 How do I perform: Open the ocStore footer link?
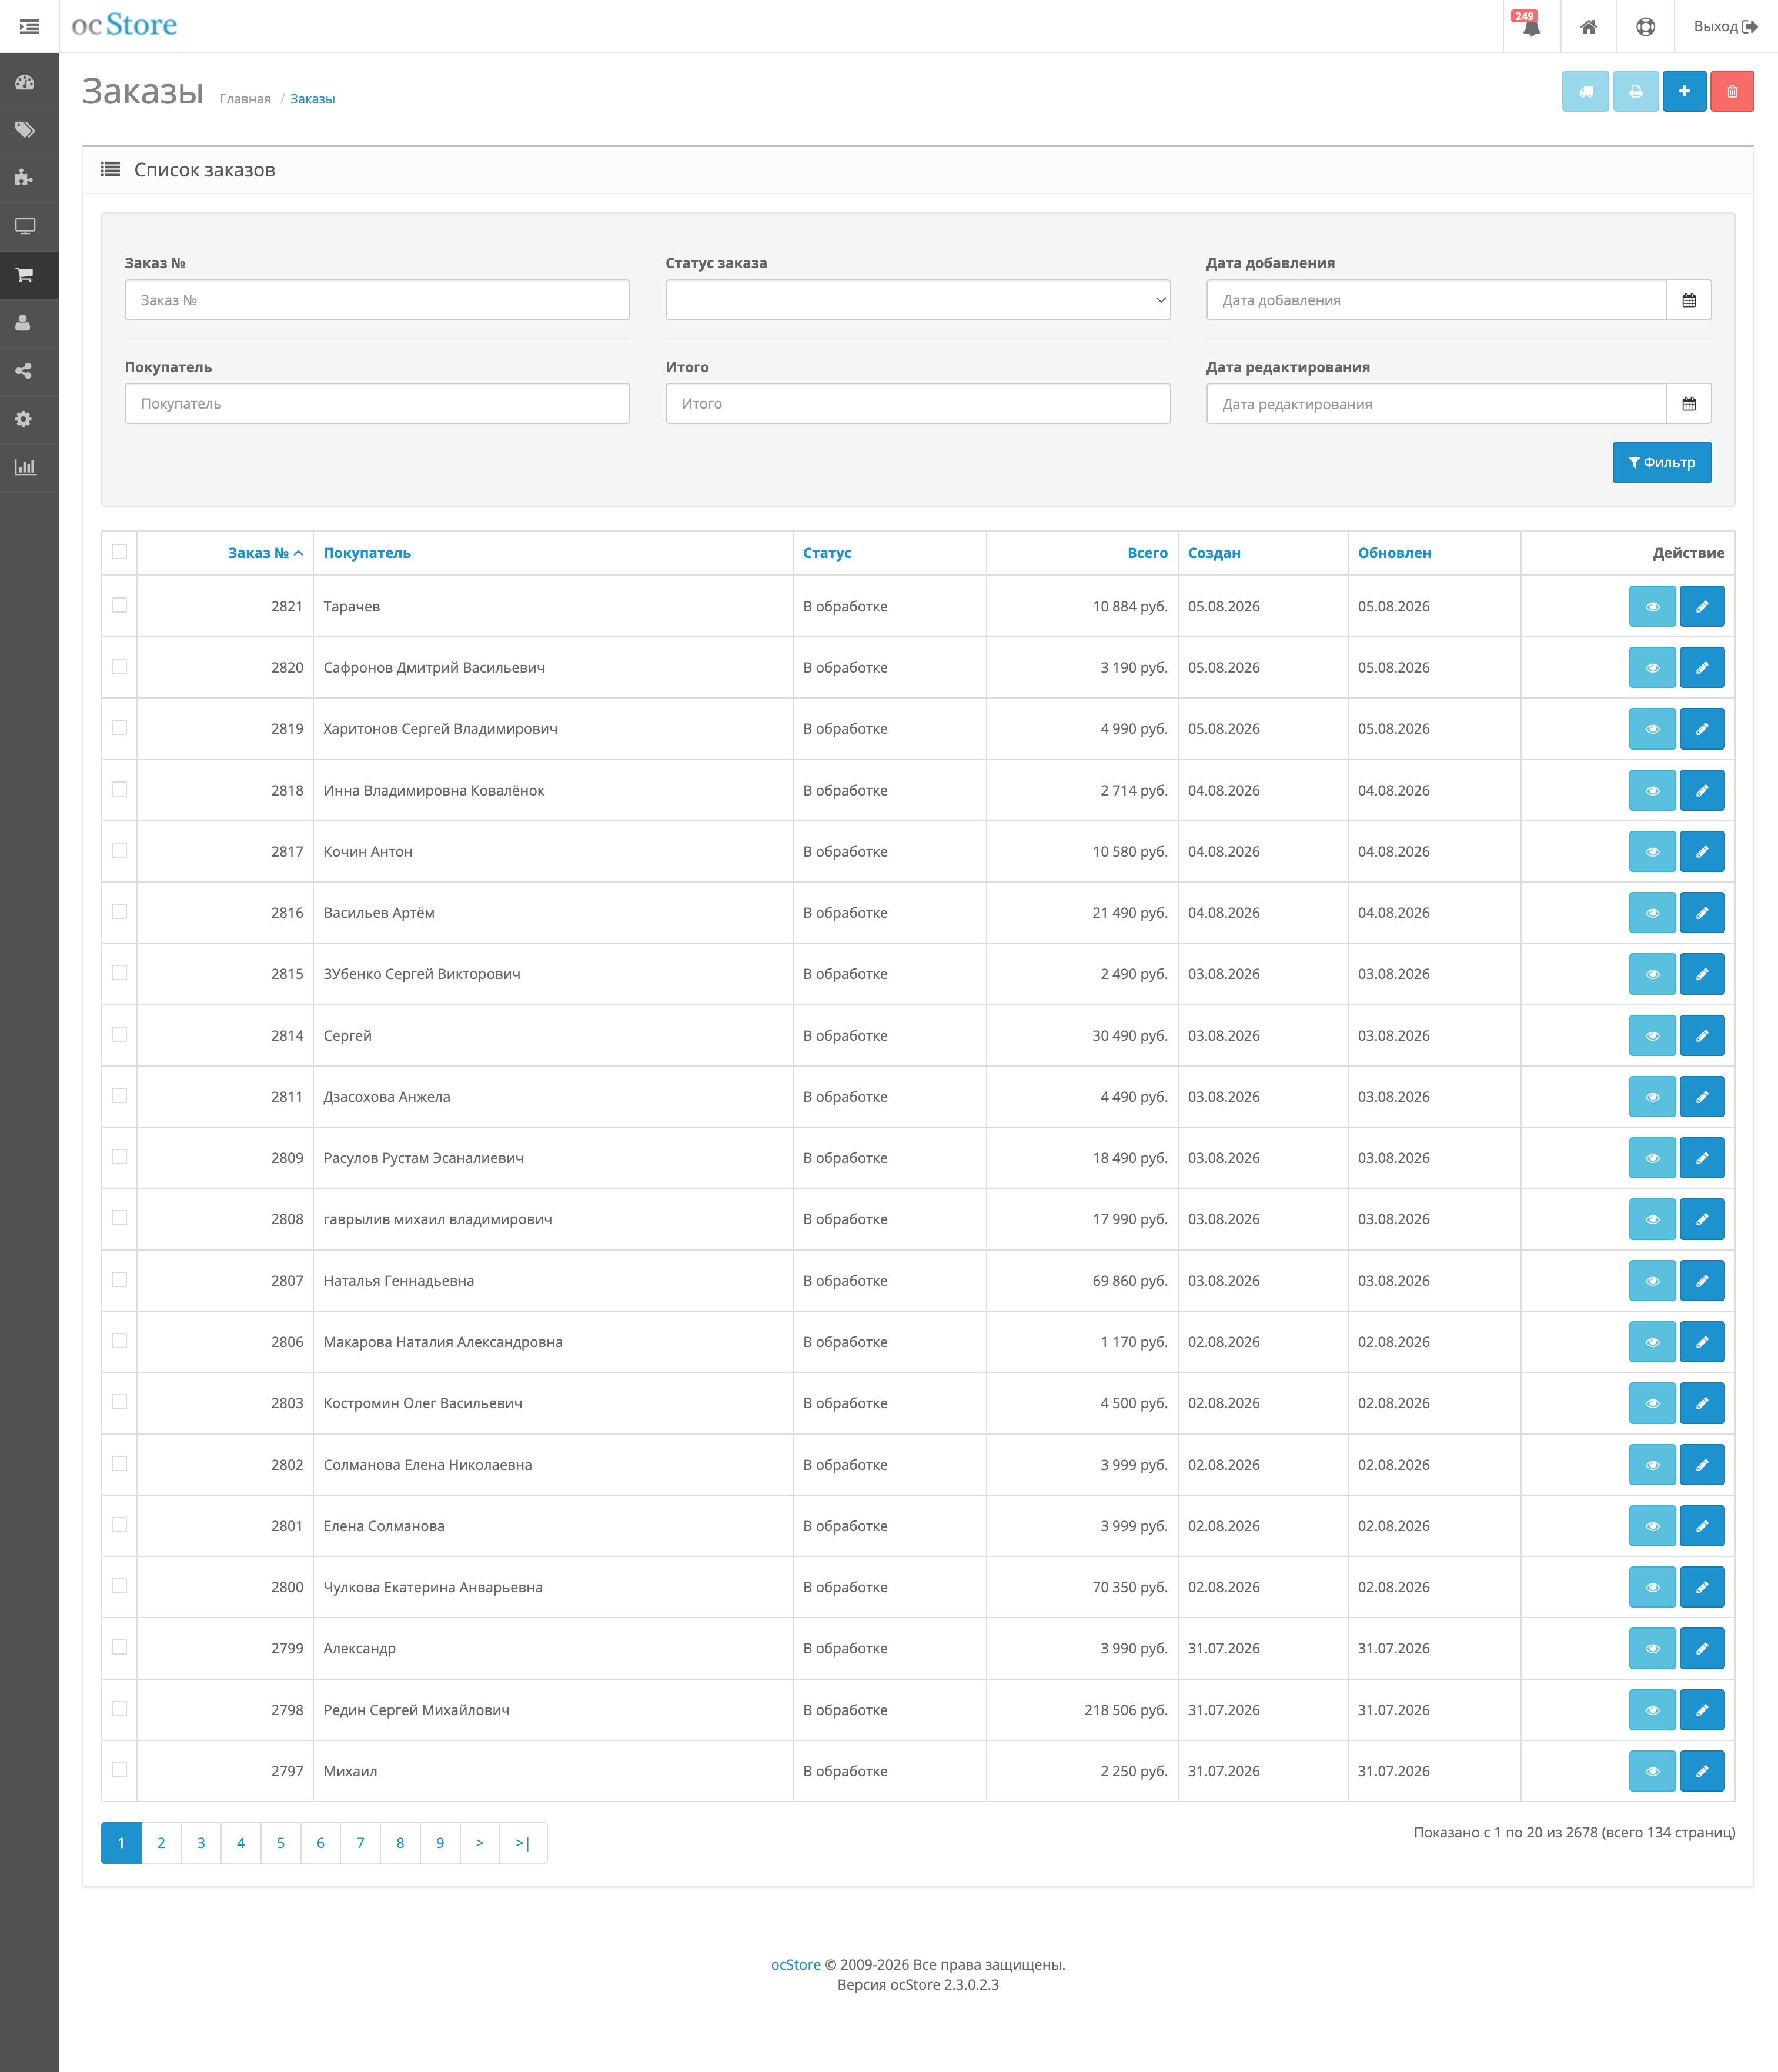tap(796, 1965)
